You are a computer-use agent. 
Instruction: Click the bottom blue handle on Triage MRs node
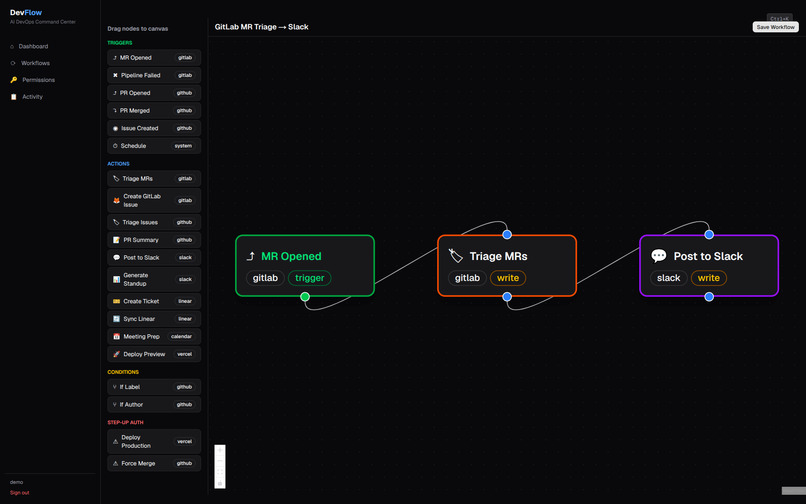(507, 297)
